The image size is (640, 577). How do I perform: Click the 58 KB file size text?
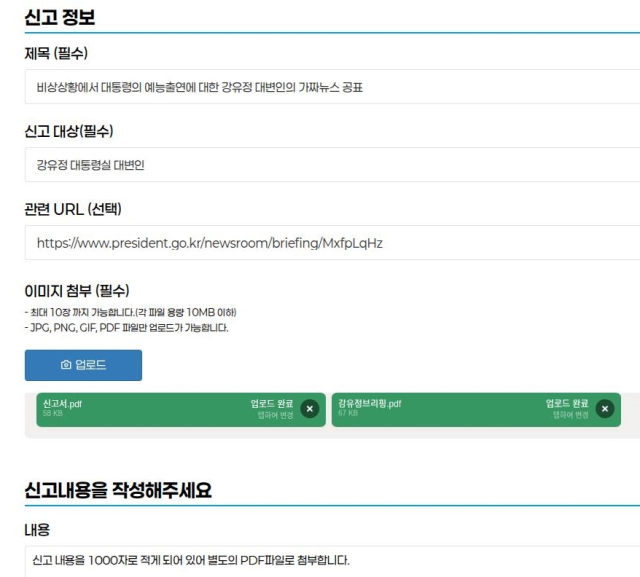point(52,413)
